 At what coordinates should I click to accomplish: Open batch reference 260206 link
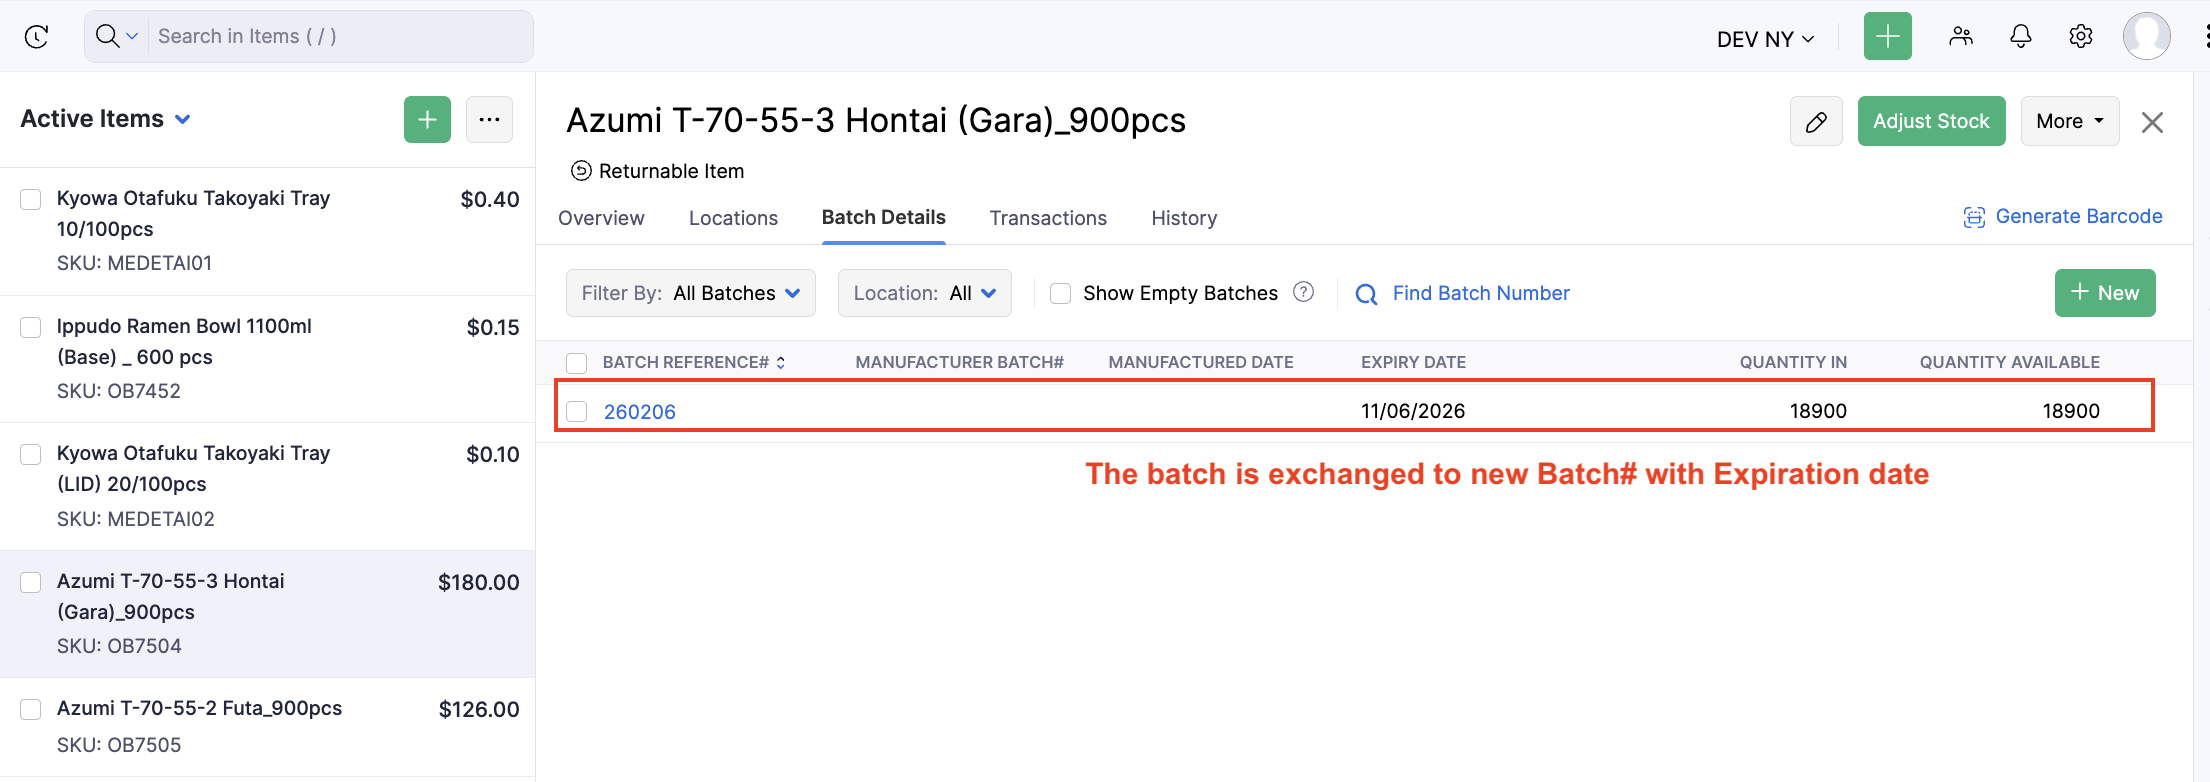coord(640,412)
